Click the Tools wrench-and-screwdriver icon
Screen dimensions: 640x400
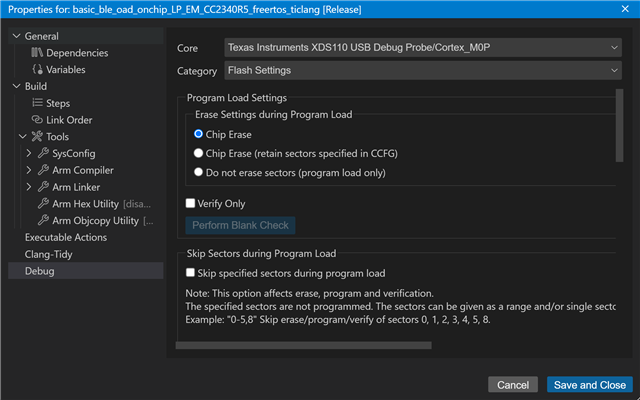click(37, 137)
